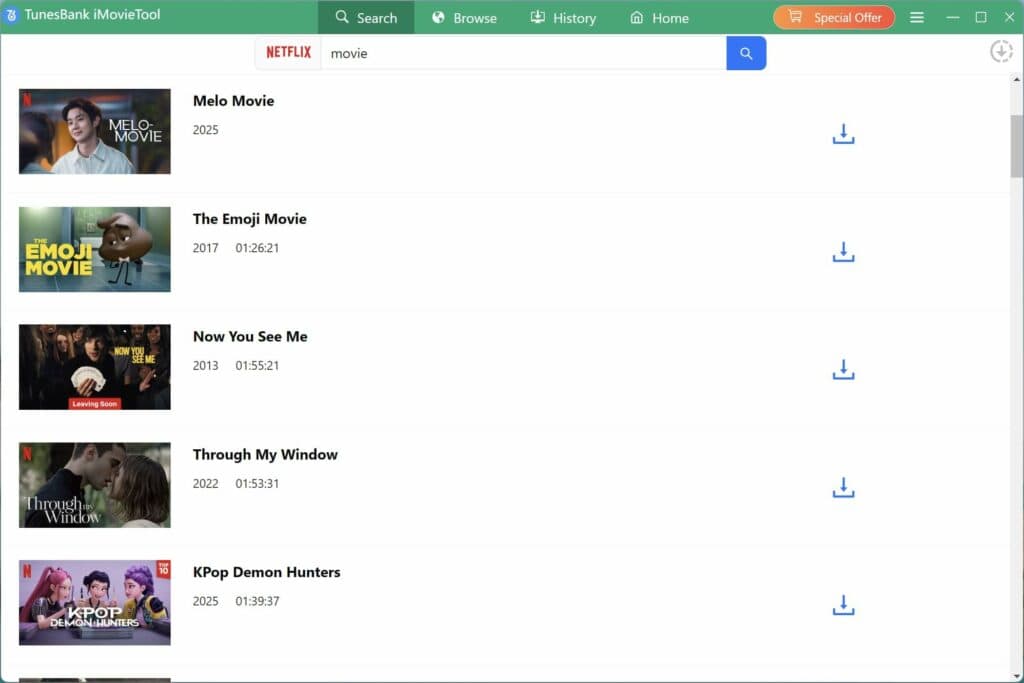This screenshot has height=683, width=1024.
Task: Go to the Home tab
Action: tap(658, 17)
